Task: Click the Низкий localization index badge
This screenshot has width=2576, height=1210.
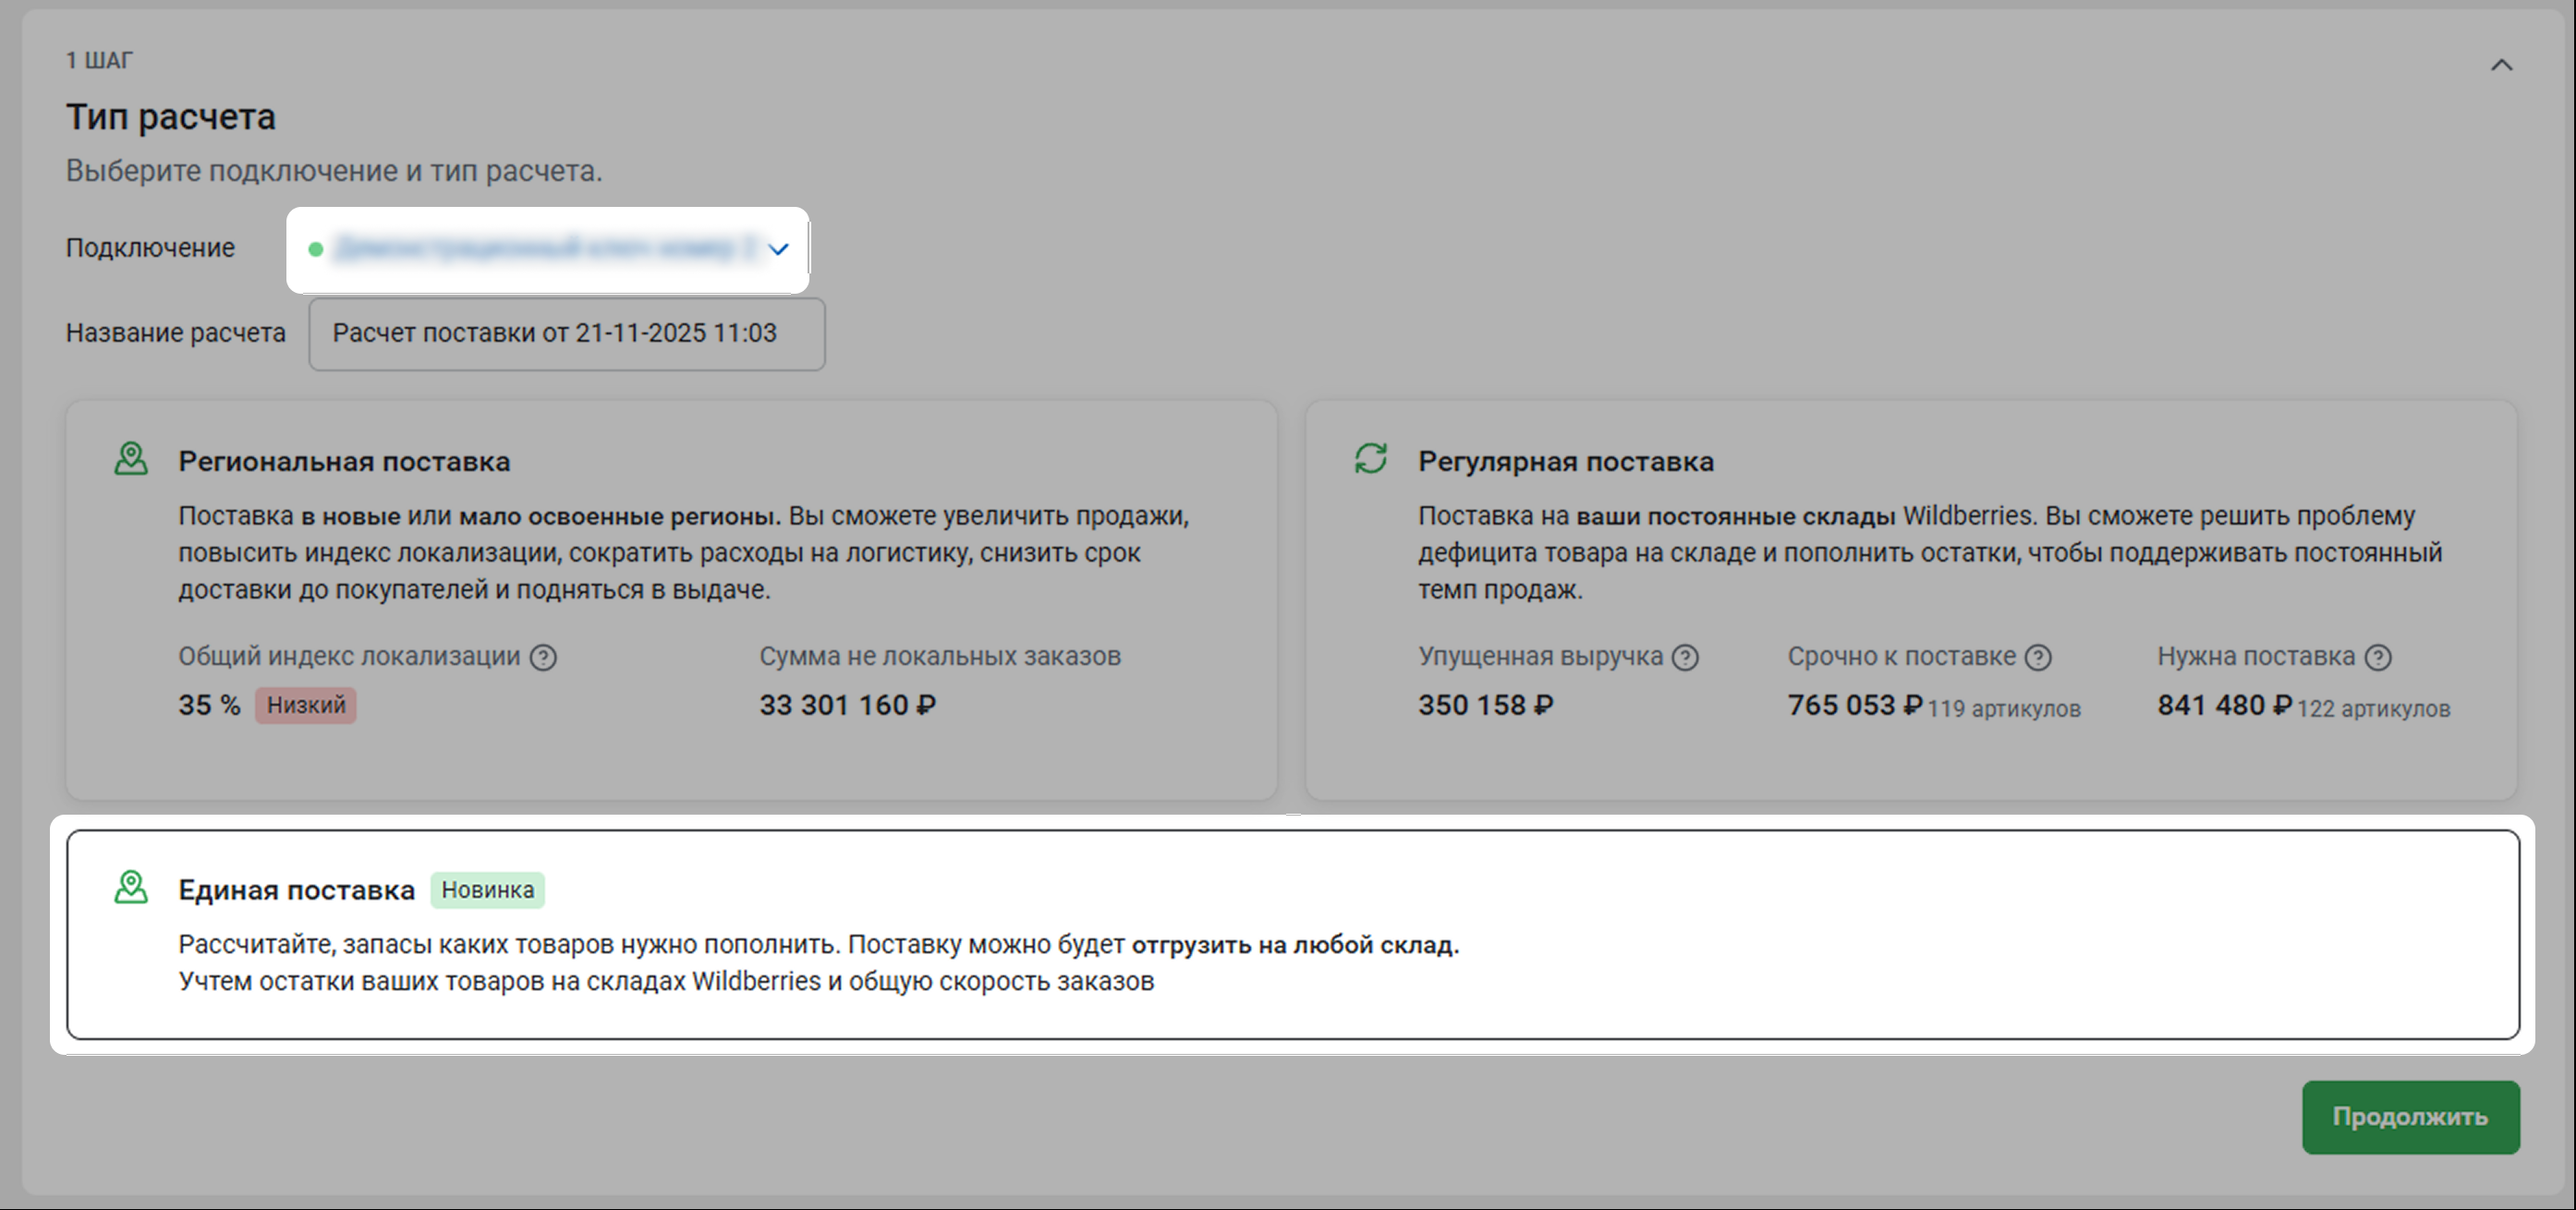Action: click(305, 705)
